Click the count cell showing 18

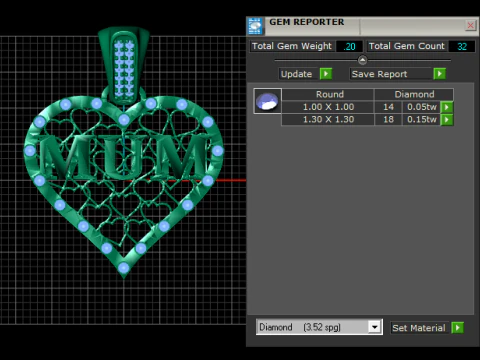tap(388, 119)
